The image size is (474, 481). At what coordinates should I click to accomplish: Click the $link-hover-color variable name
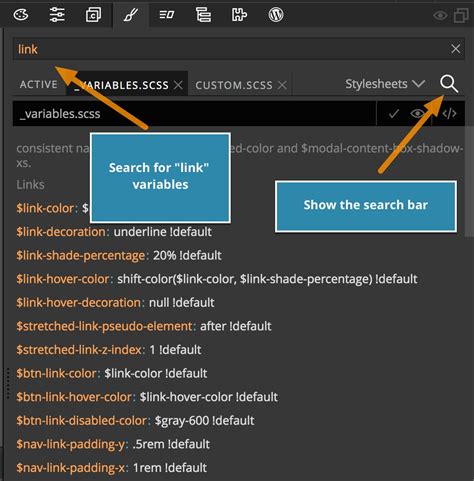[63, 279]
